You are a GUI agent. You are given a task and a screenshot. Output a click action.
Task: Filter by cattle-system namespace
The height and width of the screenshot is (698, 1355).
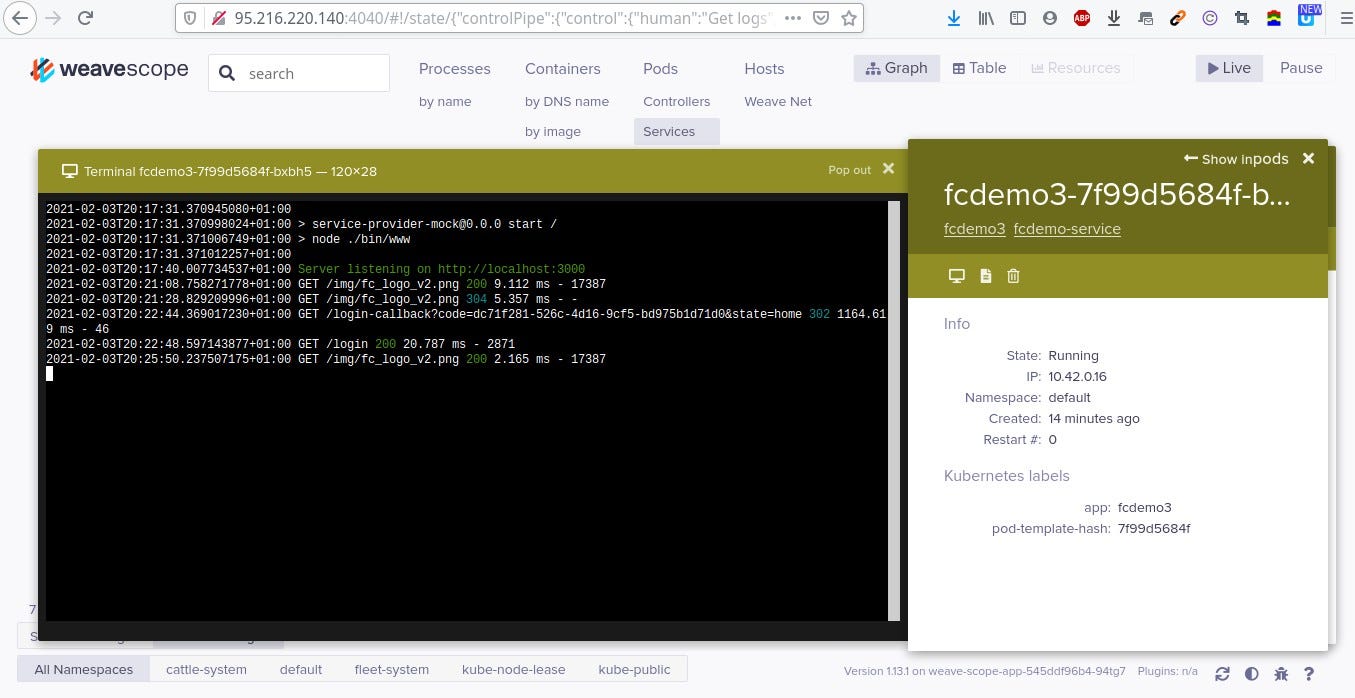(x=206, y=669)
